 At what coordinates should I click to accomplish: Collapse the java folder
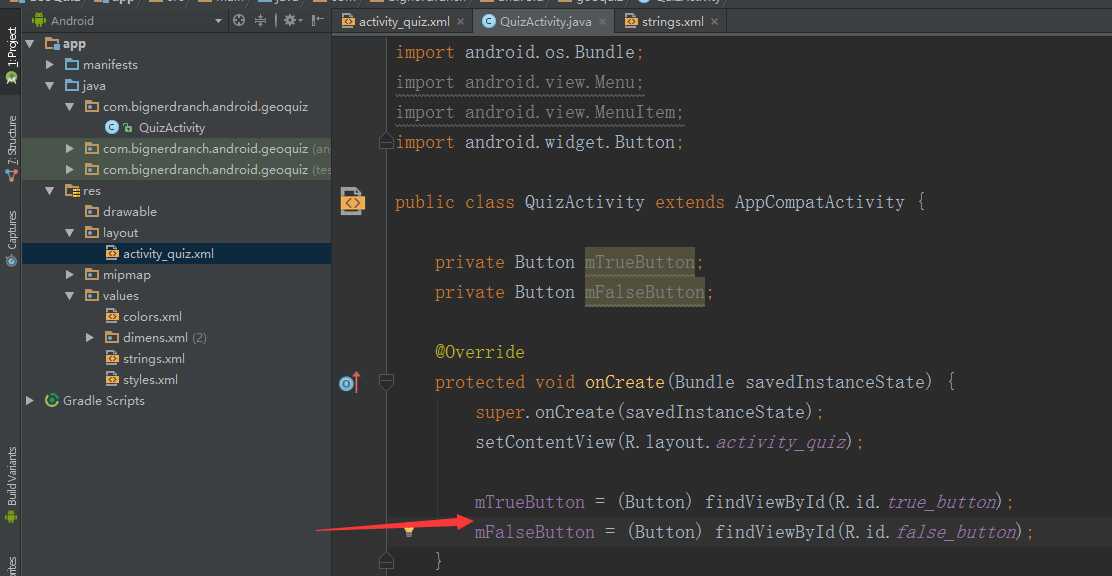click(x=50, y=86)
